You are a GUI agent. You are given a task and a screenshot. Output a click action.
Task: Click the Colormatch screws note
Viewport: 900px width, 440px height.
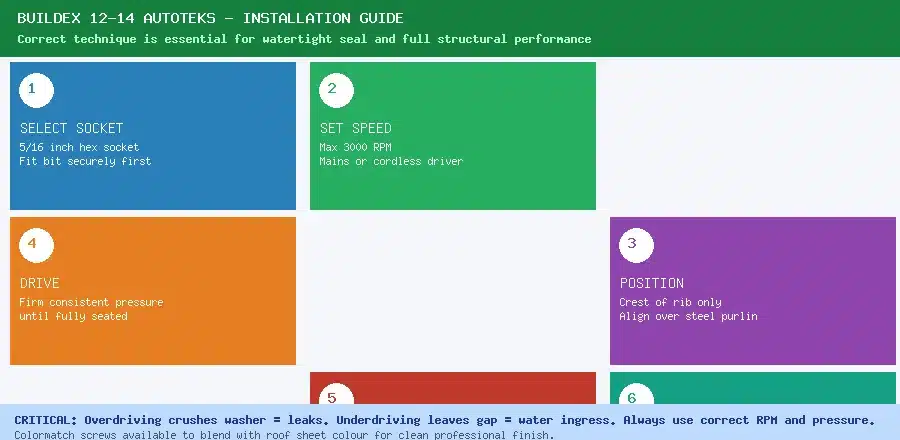point(284,434)
